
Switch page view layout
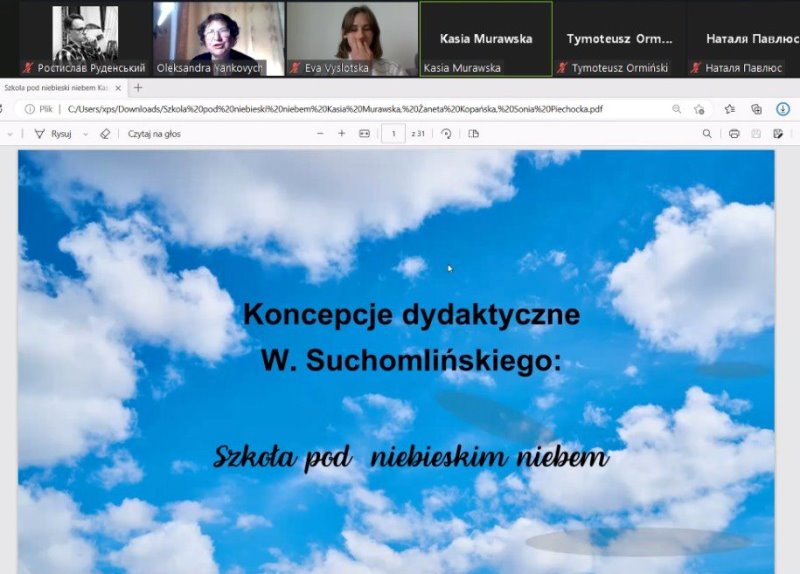(x=473, y=134)
